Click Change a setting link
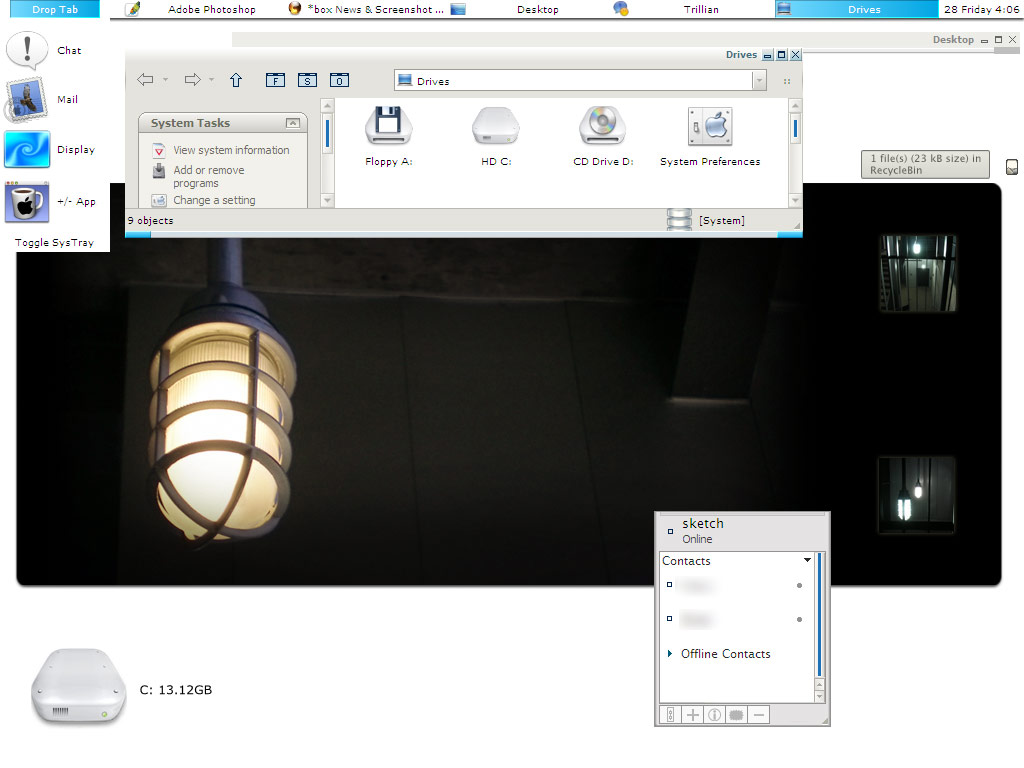1024x768 pixels. pyautogui.click(x=214, y=200)
